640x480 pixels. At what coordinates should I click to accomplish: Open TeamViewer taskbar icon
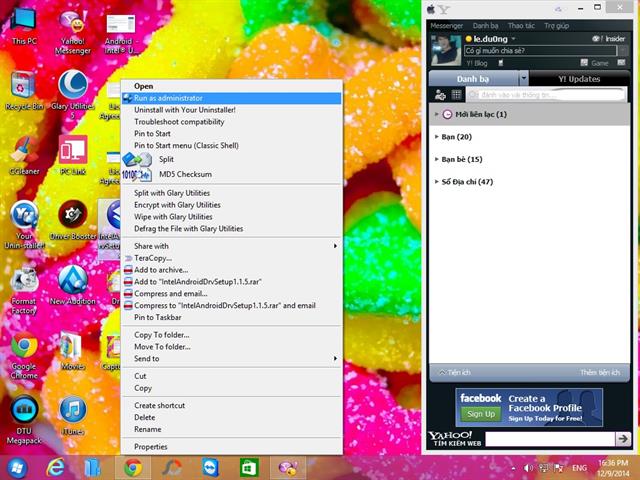point(211,468)
